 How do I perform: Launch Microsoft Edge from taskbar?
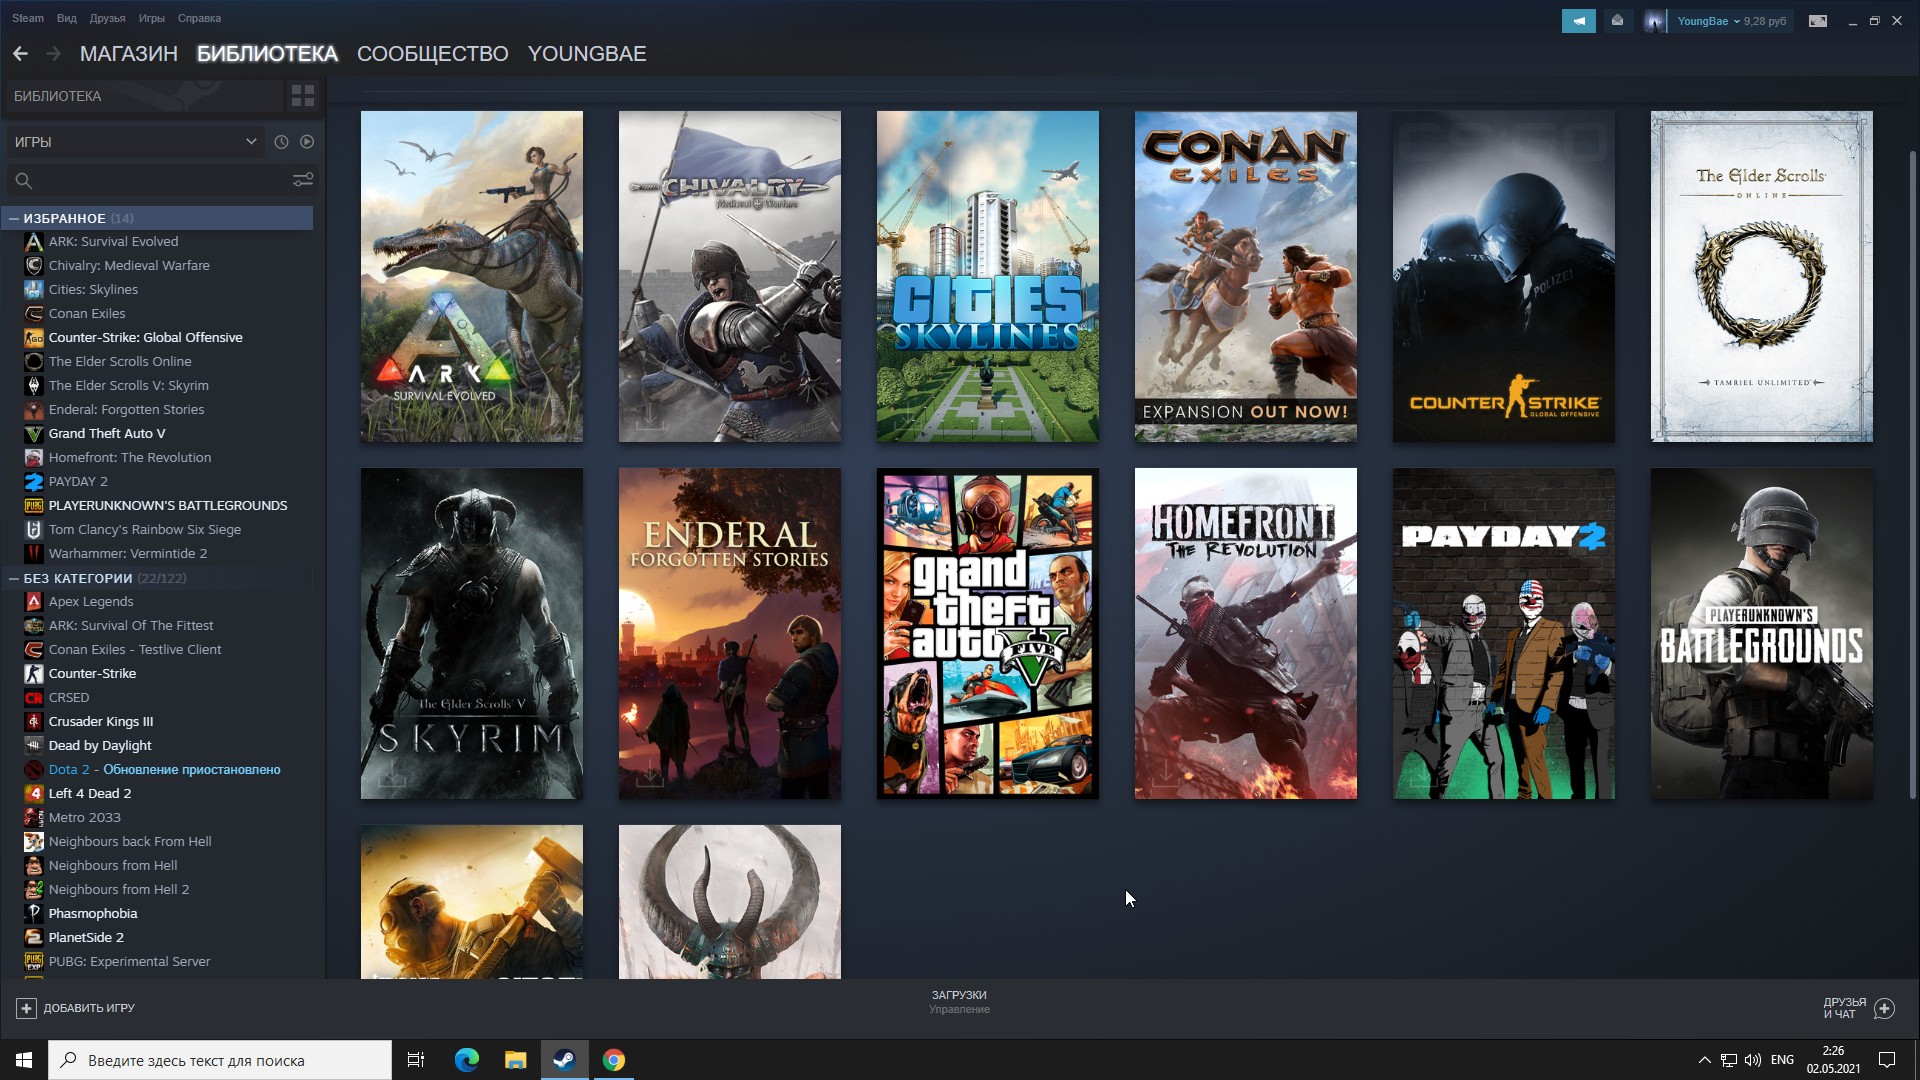(x=467, y=1060)
